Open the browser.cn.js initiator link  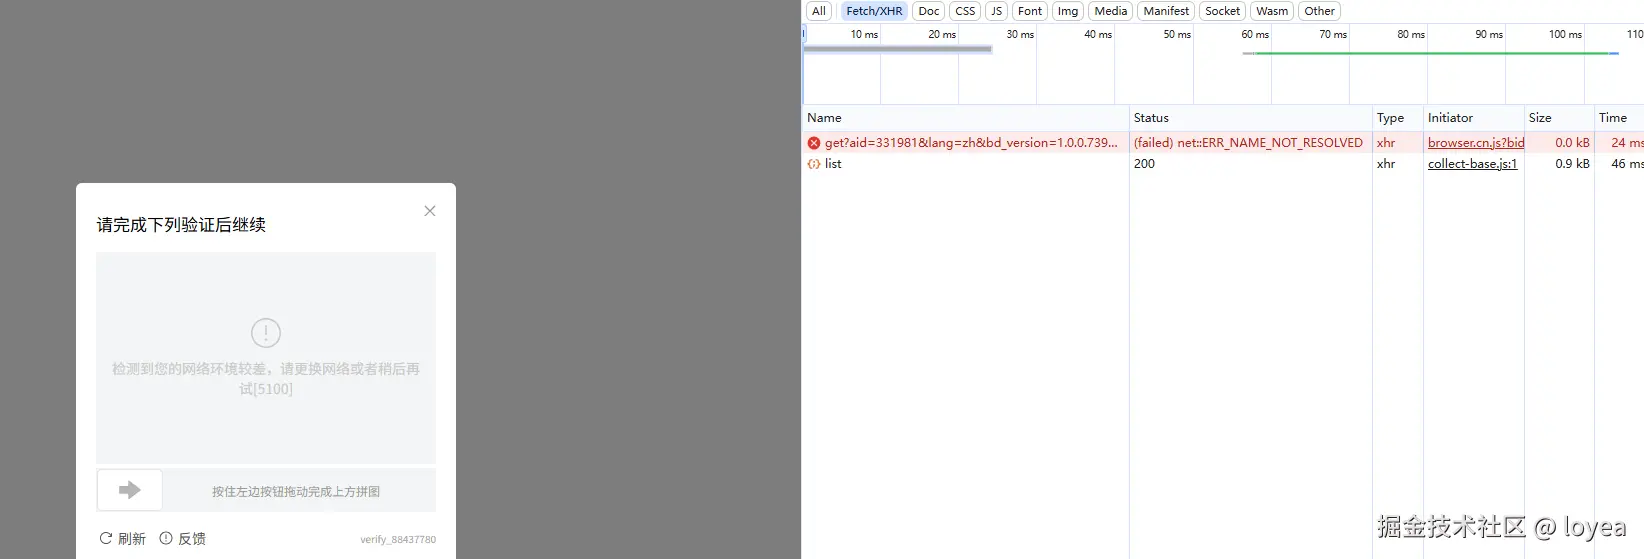click(x=1475, y=143)
